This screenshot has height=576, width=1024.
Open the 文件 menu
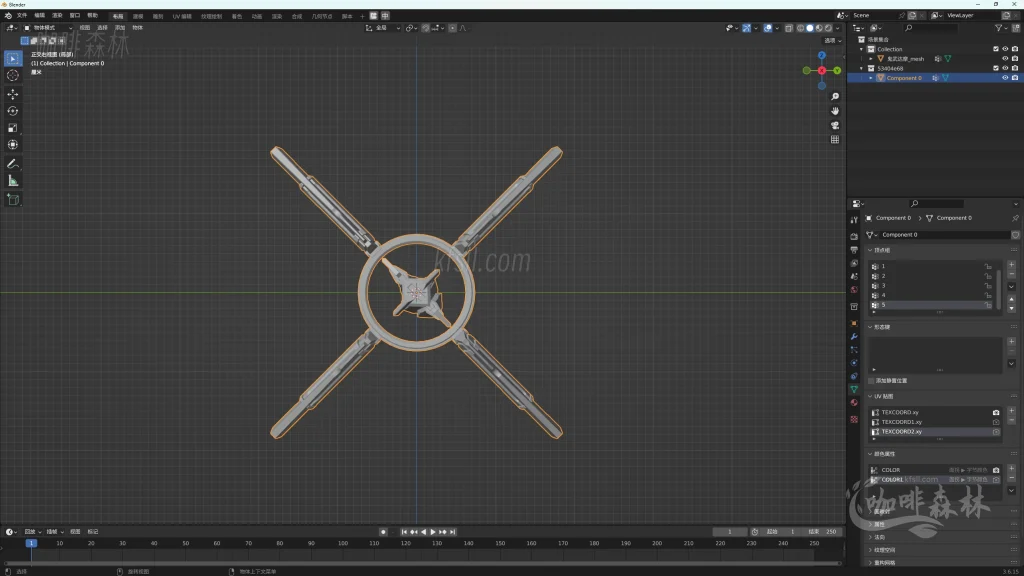(x=22, y=16)
